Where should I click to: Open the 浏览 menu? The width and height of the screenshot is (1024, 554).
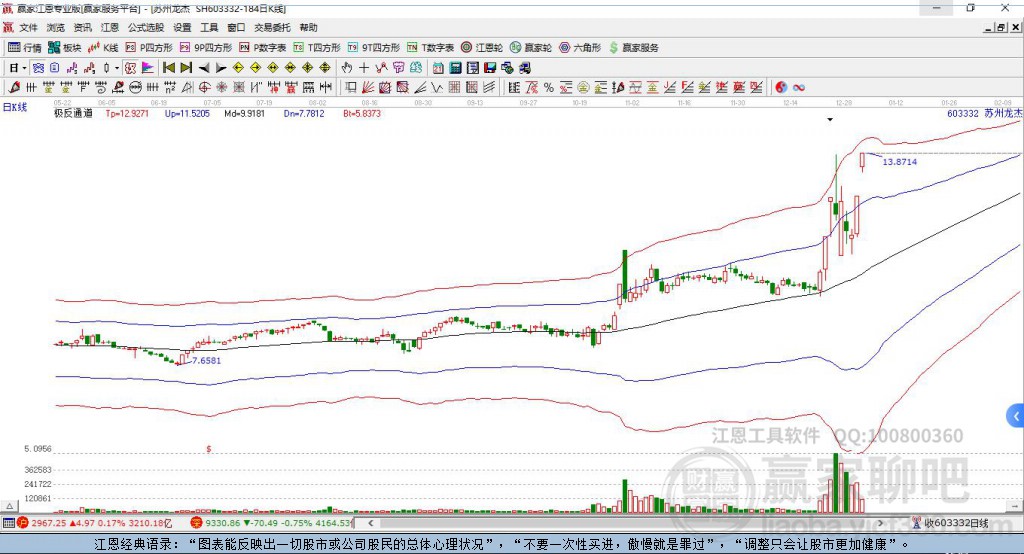tap(56, 27)
